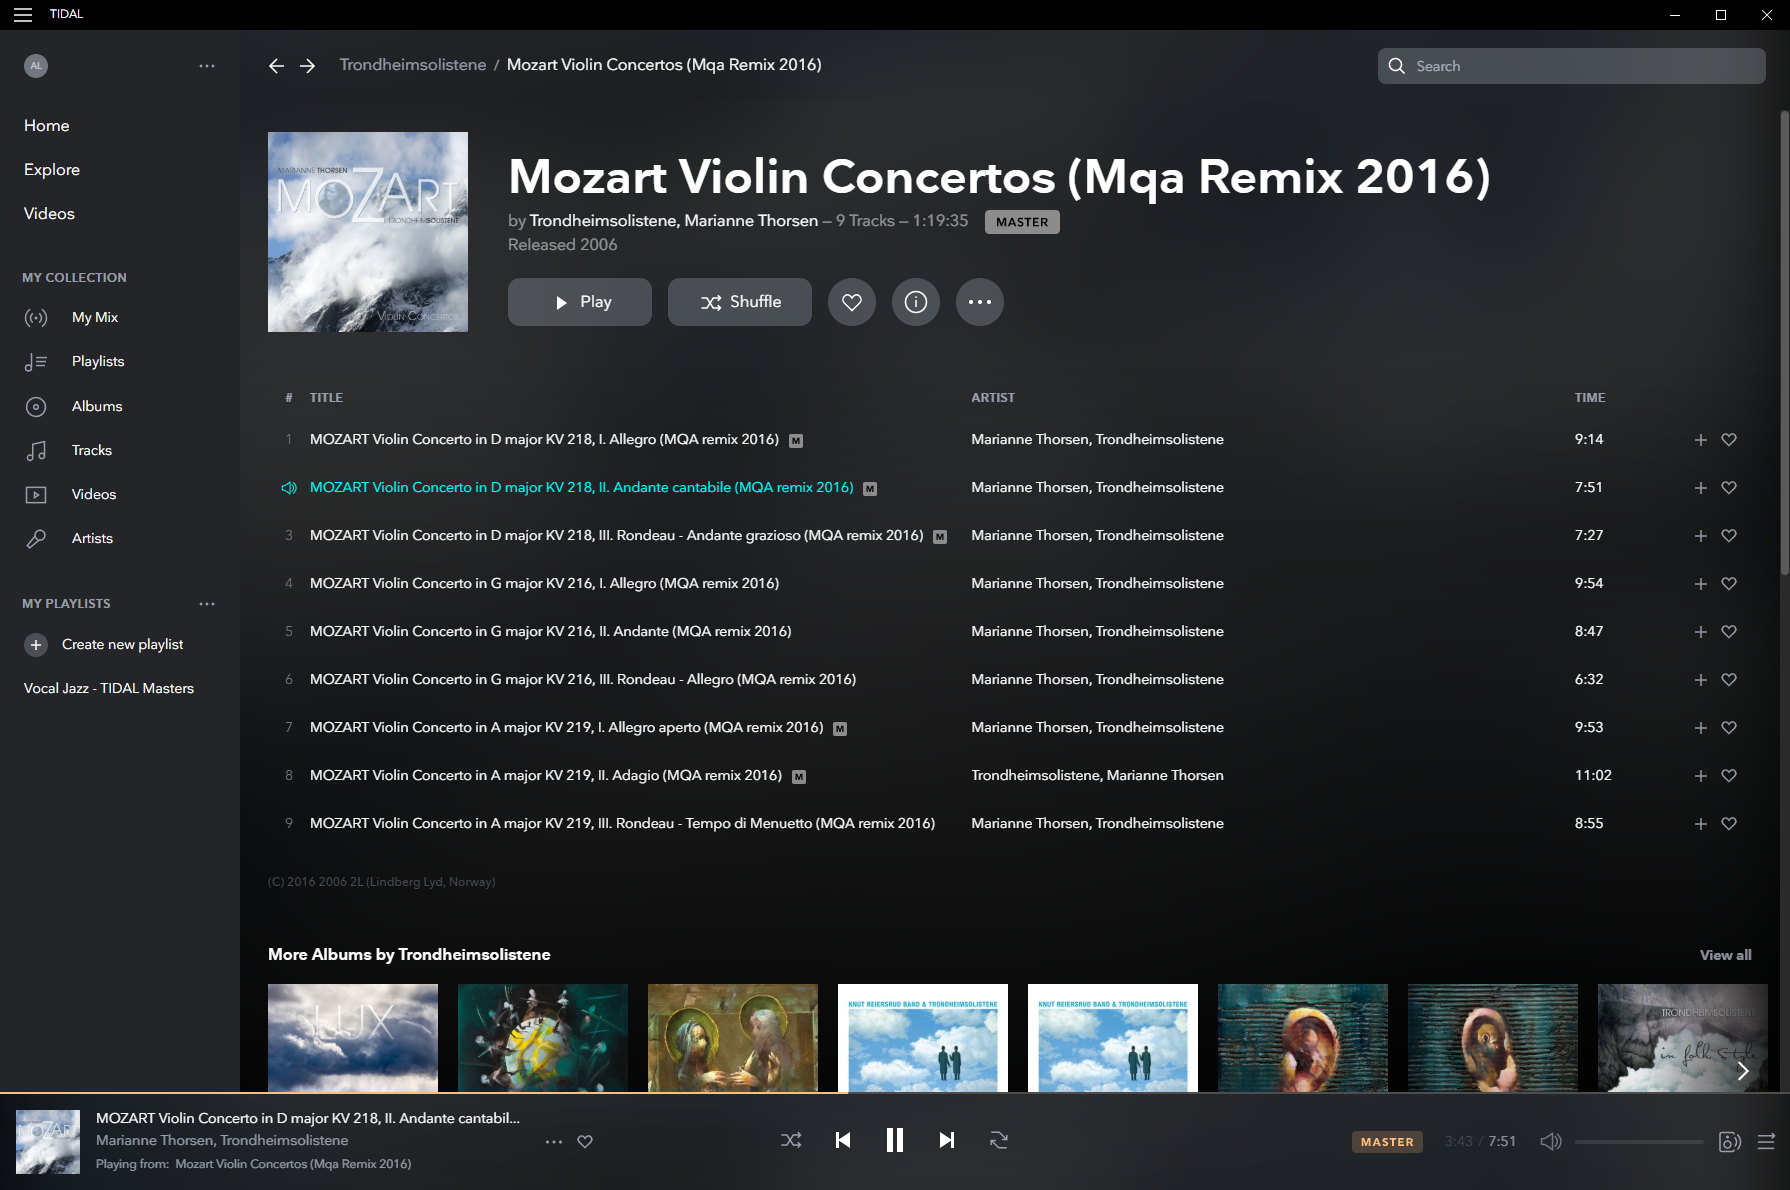Pause playback

pyautogui.click(x=895, y=1141)
